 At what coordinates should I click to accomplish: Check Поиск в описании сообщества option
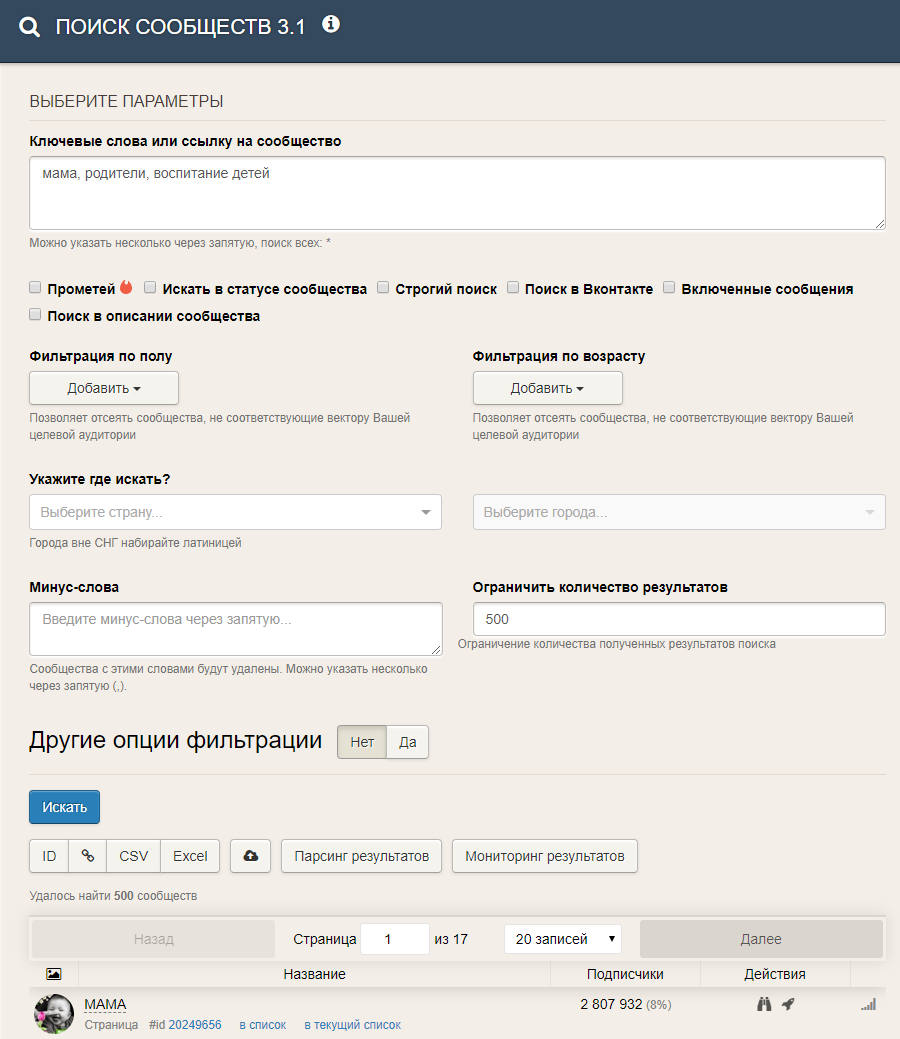[x=35, y=315]
